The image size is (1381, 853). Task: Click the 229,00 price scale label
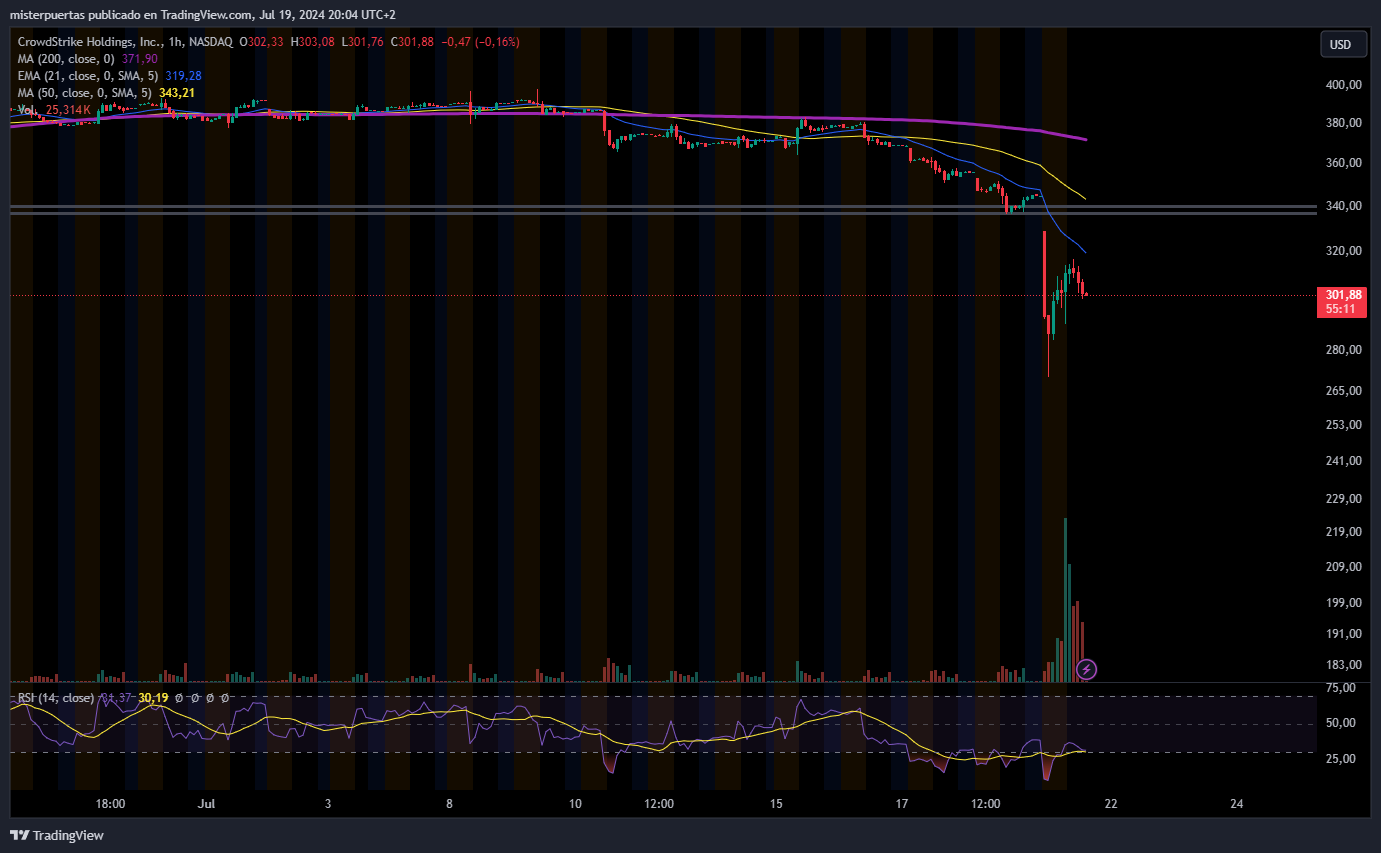1345,499
